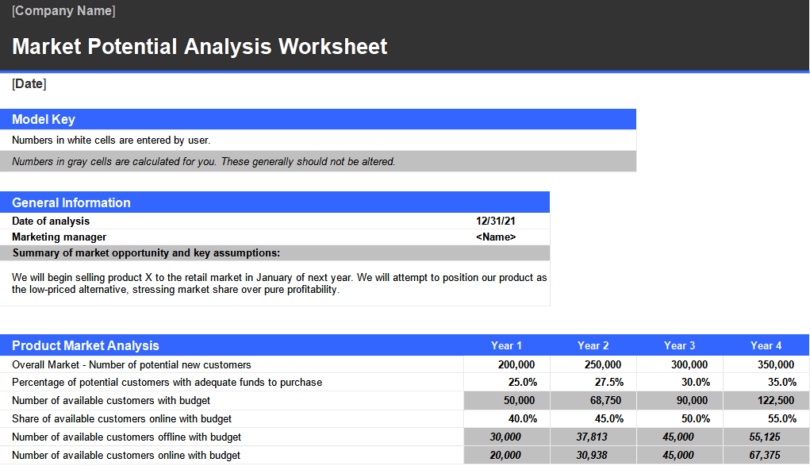The height and width of the screenshot is (466, 810).
Task: Click the 25.0% cell
Action: coord(507,382)
